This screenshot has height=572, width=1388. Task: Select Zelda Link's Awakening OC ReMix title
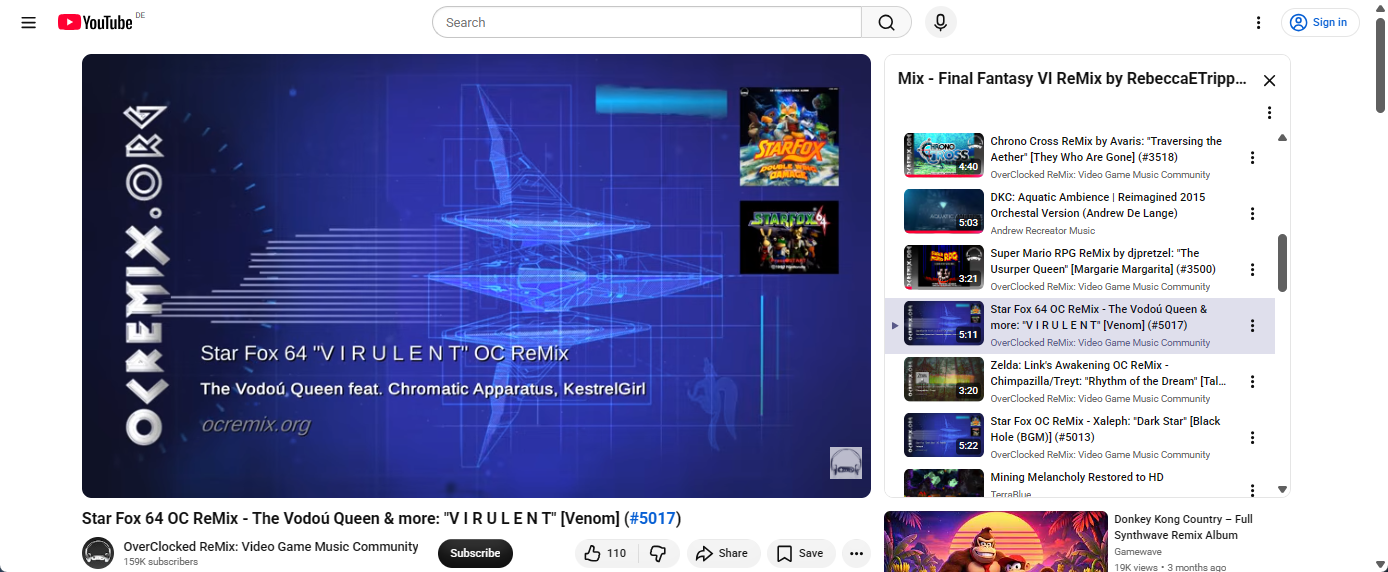pyautogui.click(x=1110, y=373)
